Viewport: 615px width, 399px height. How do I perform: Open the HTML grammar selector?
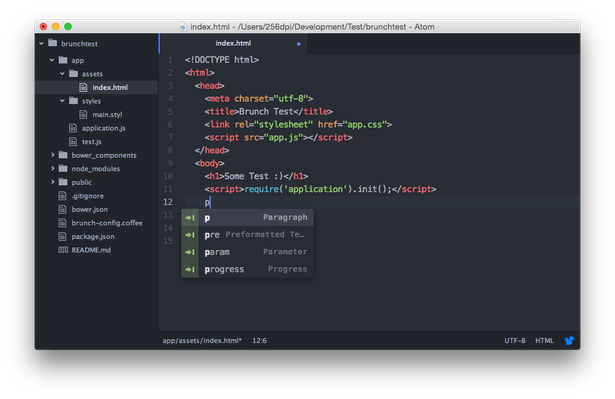pos(544,341)
